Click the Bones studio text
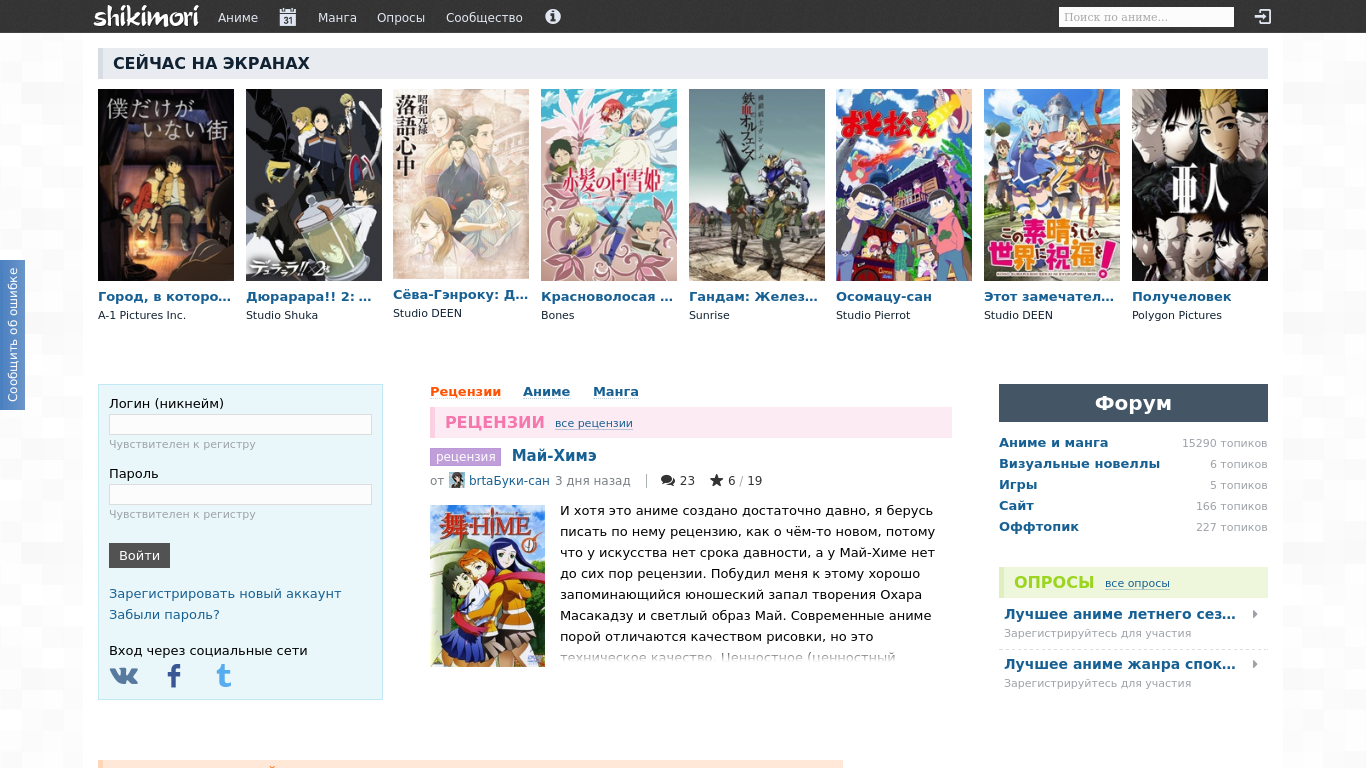 (557, 316)
